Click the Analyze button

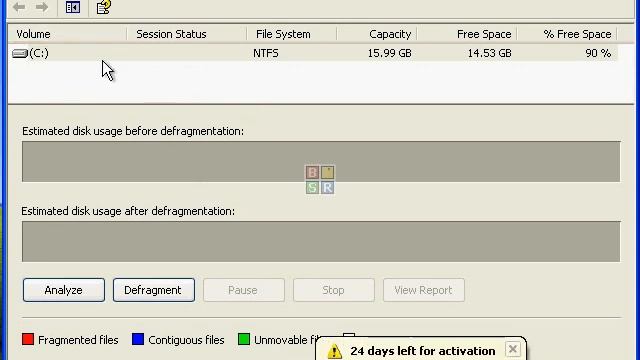(x=64, y=290)
